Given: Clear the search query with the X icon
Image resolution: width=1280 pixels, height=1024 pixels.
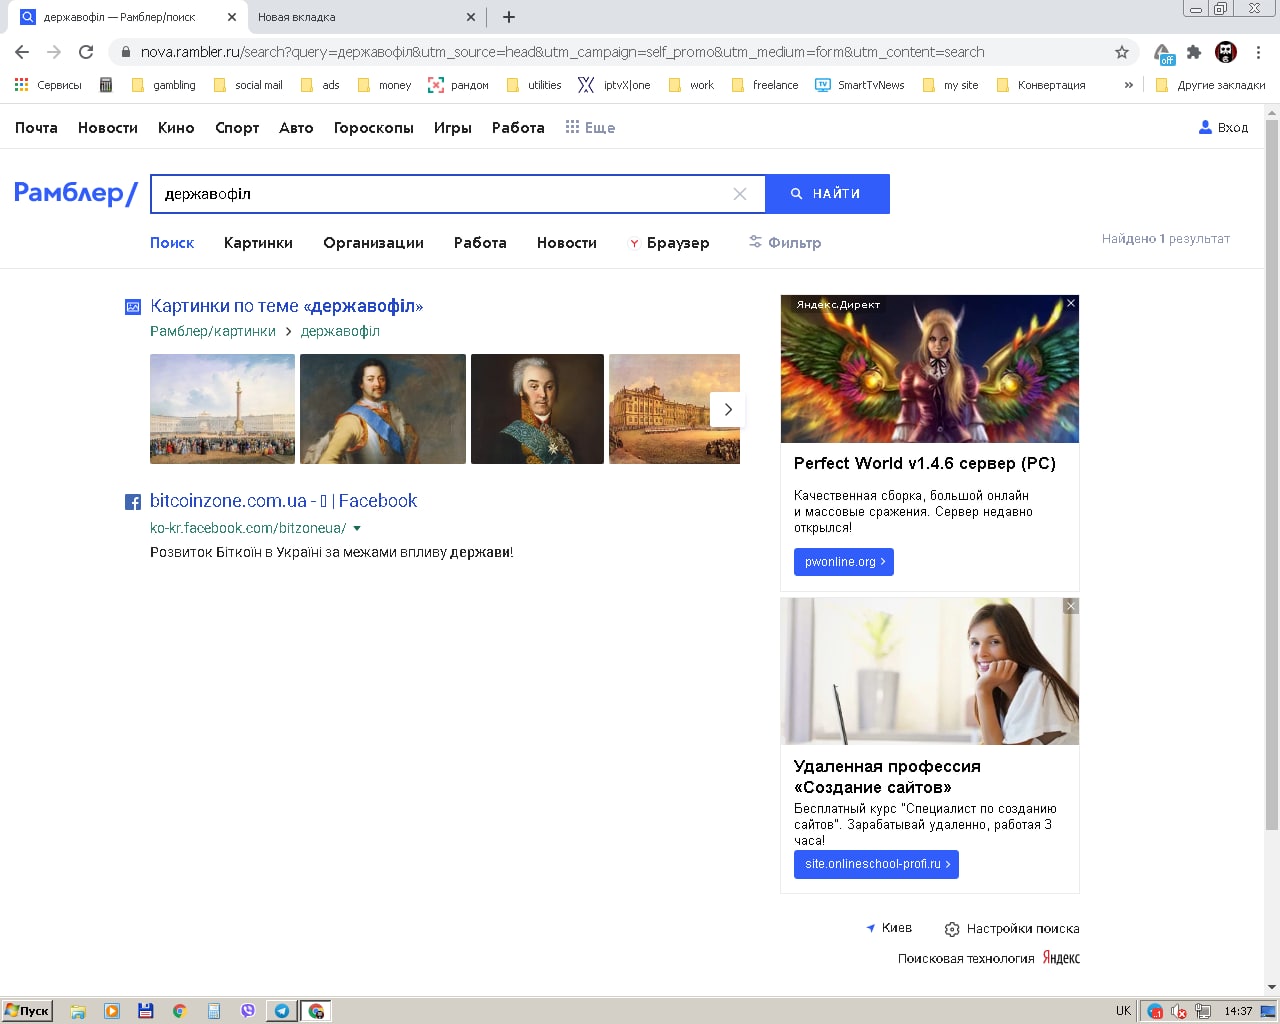Looking at the screenshot, I should click(740, 194).
